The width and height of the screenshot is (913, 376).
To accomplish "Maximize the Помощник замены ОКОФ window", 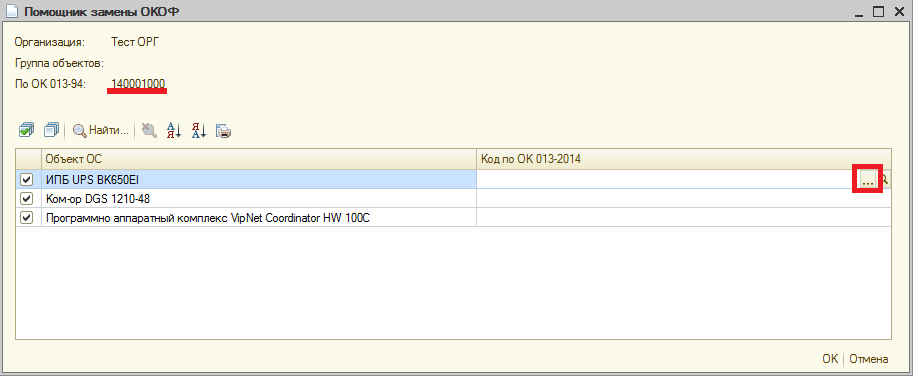I will click(879, 11).
